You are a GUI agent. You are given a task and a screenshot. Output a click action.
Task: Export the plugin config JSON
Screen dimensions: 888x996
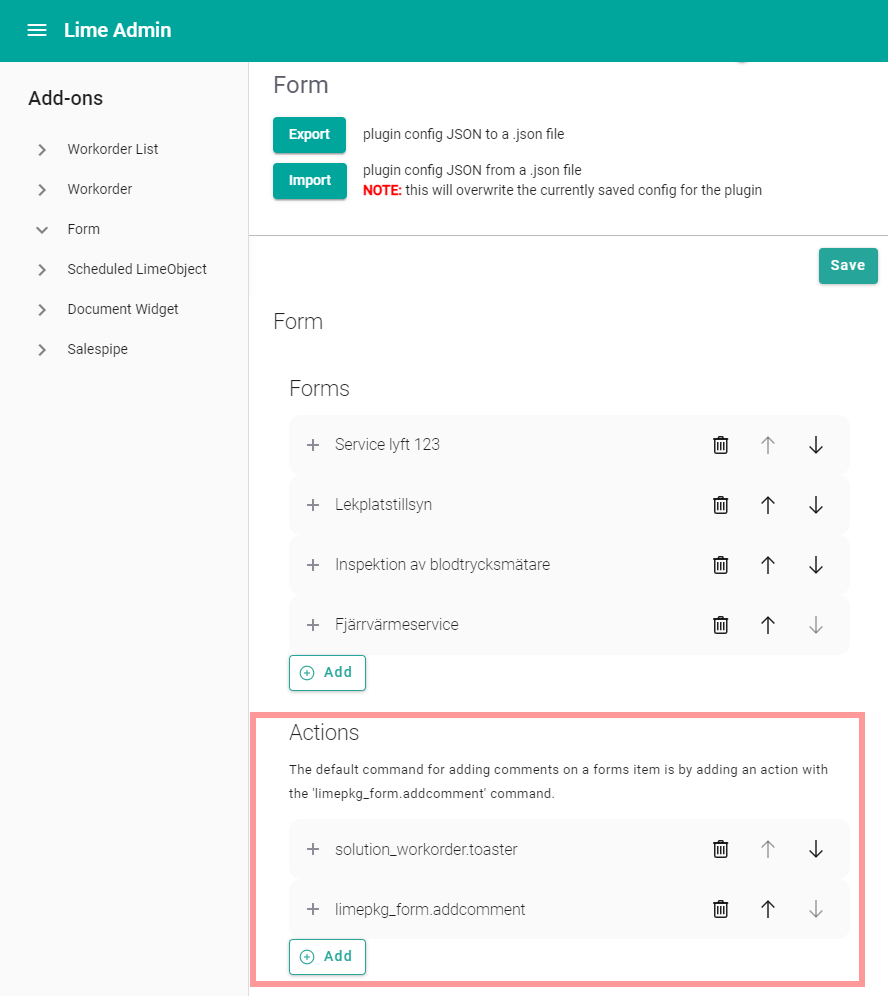click(309, 134)
